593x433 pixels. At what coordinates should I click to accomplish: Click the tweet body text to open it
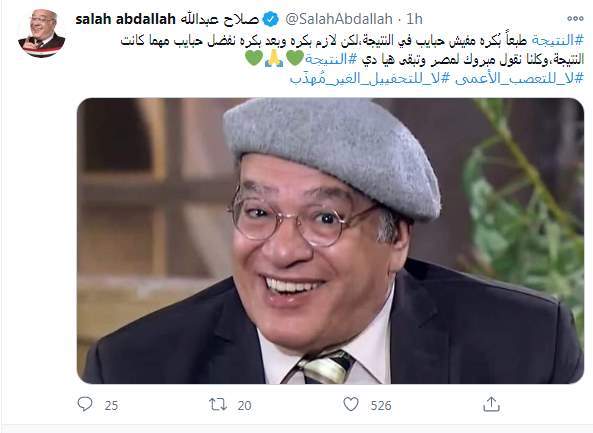(352, 50)
